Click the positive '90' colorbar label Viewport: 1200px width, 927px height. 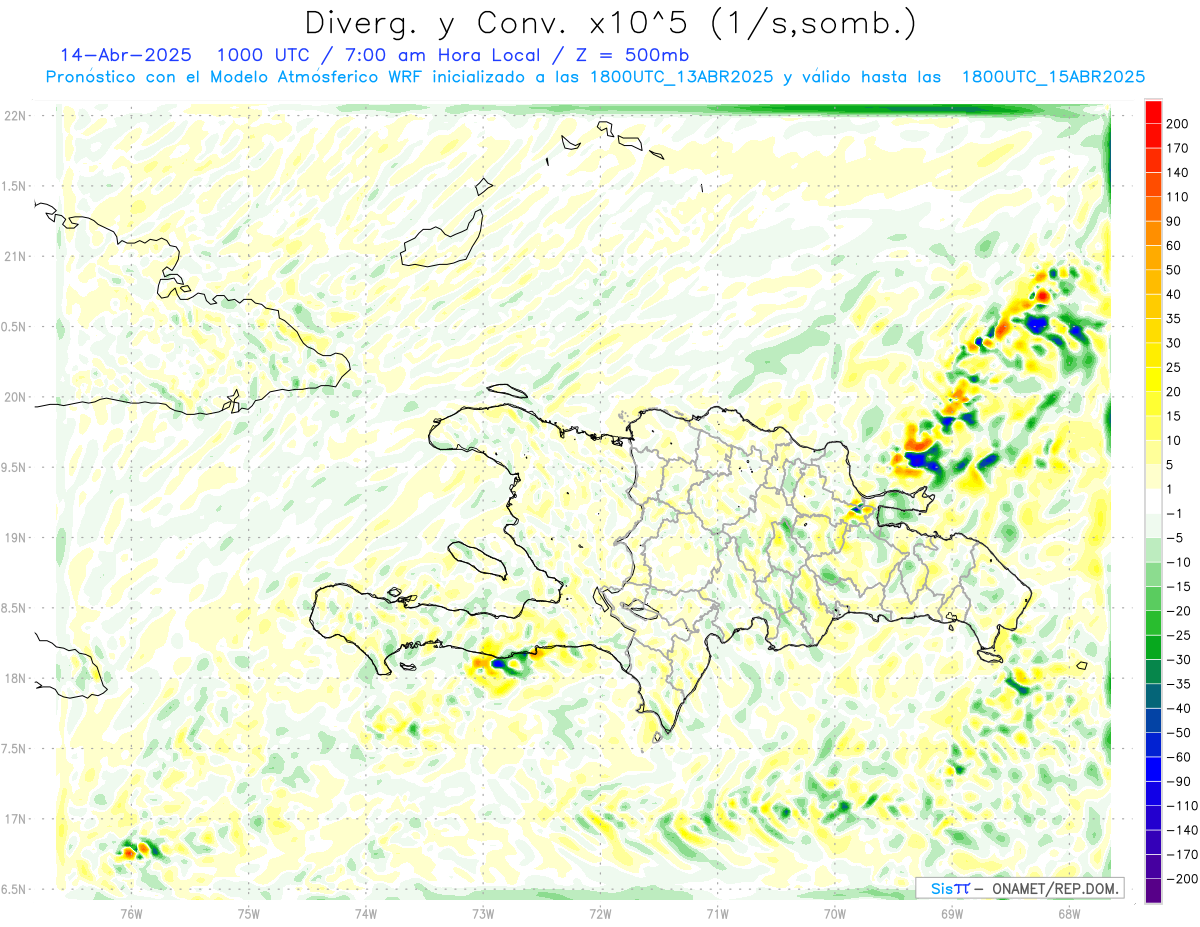(x=1174, y=221)
